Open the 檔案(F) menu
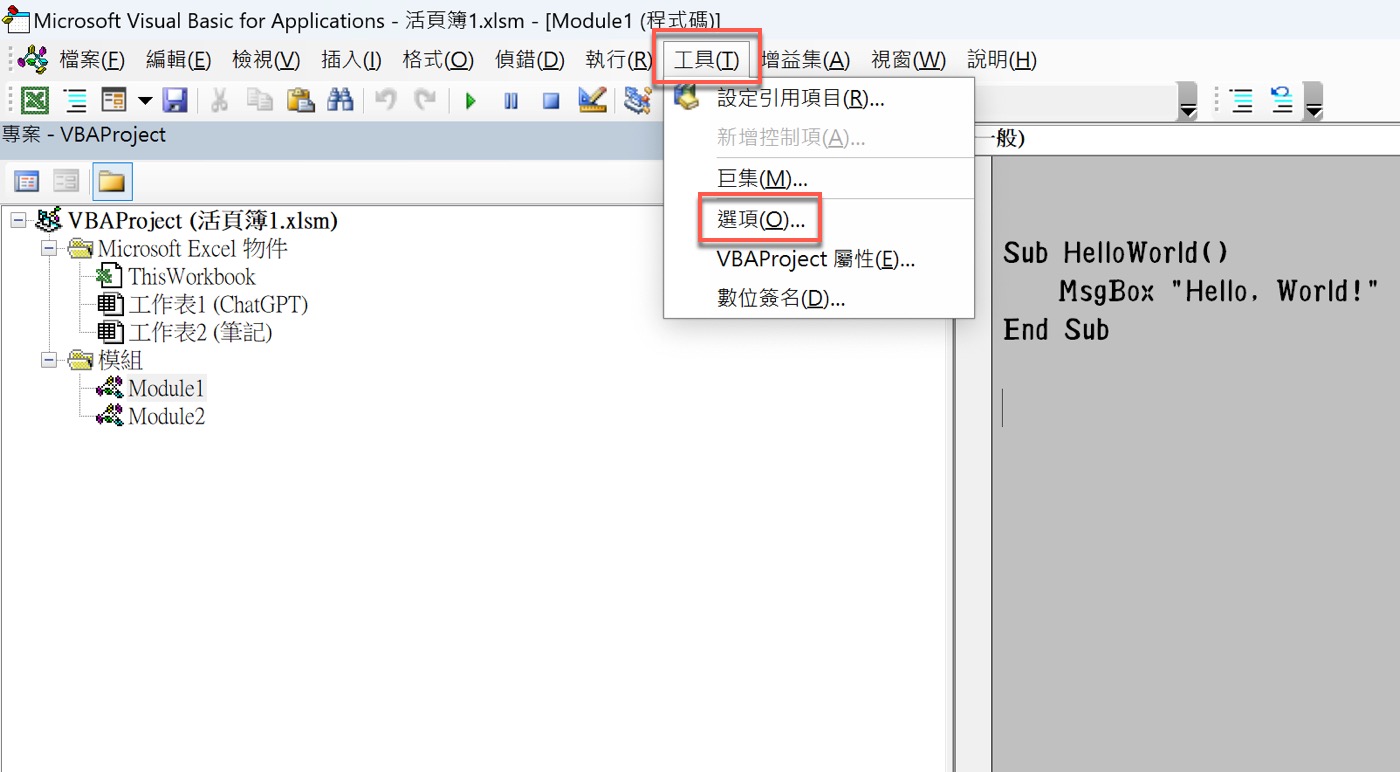The width and height of the screenshot is (1400, 772). [x=92, y=60]
